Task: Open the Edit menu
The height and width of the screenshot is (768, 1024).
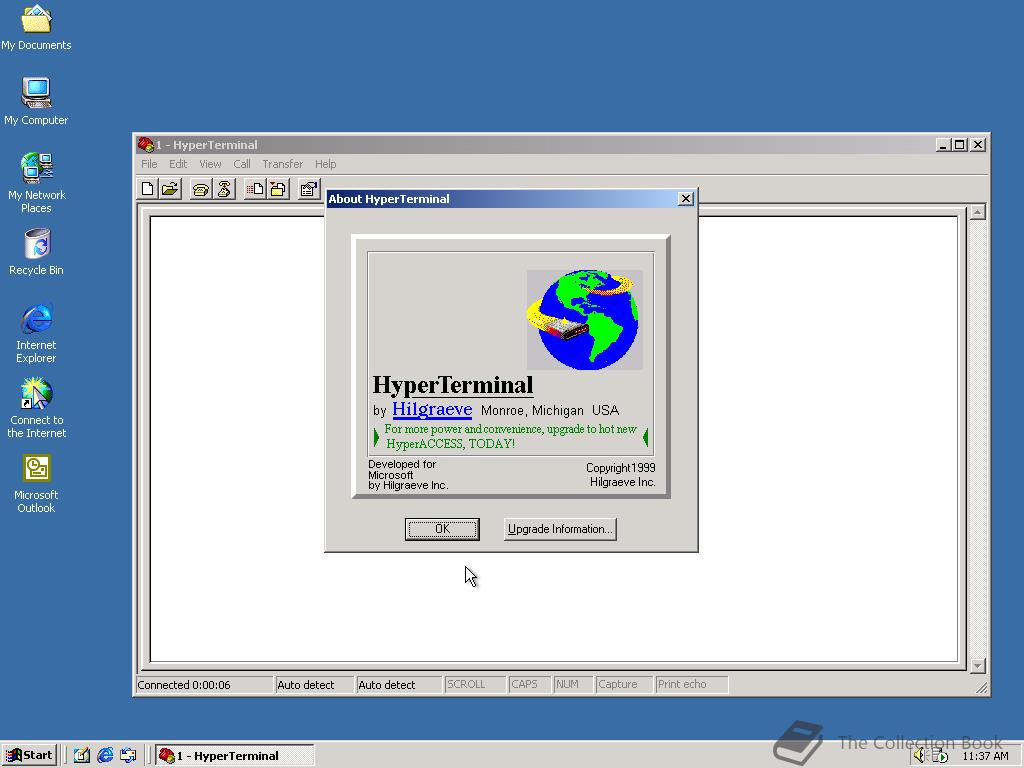Action: pos(178,164)
